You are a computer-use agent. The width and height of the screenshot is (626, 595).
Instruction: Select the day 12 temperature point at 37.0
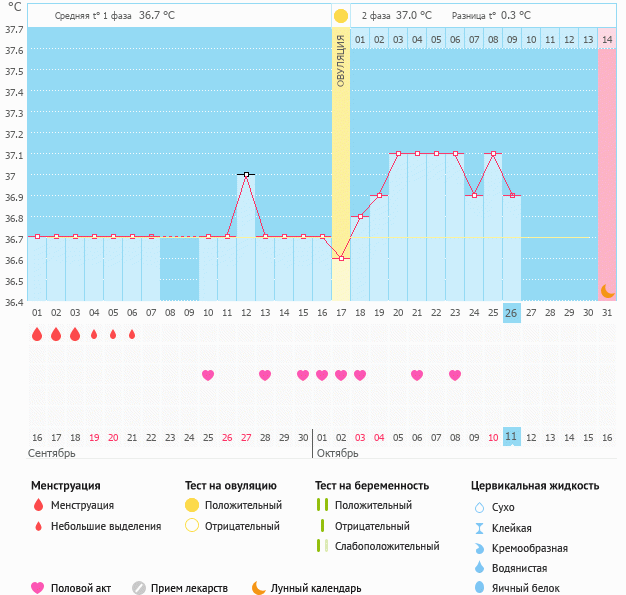pyautogui.click(x=246, y=174)
